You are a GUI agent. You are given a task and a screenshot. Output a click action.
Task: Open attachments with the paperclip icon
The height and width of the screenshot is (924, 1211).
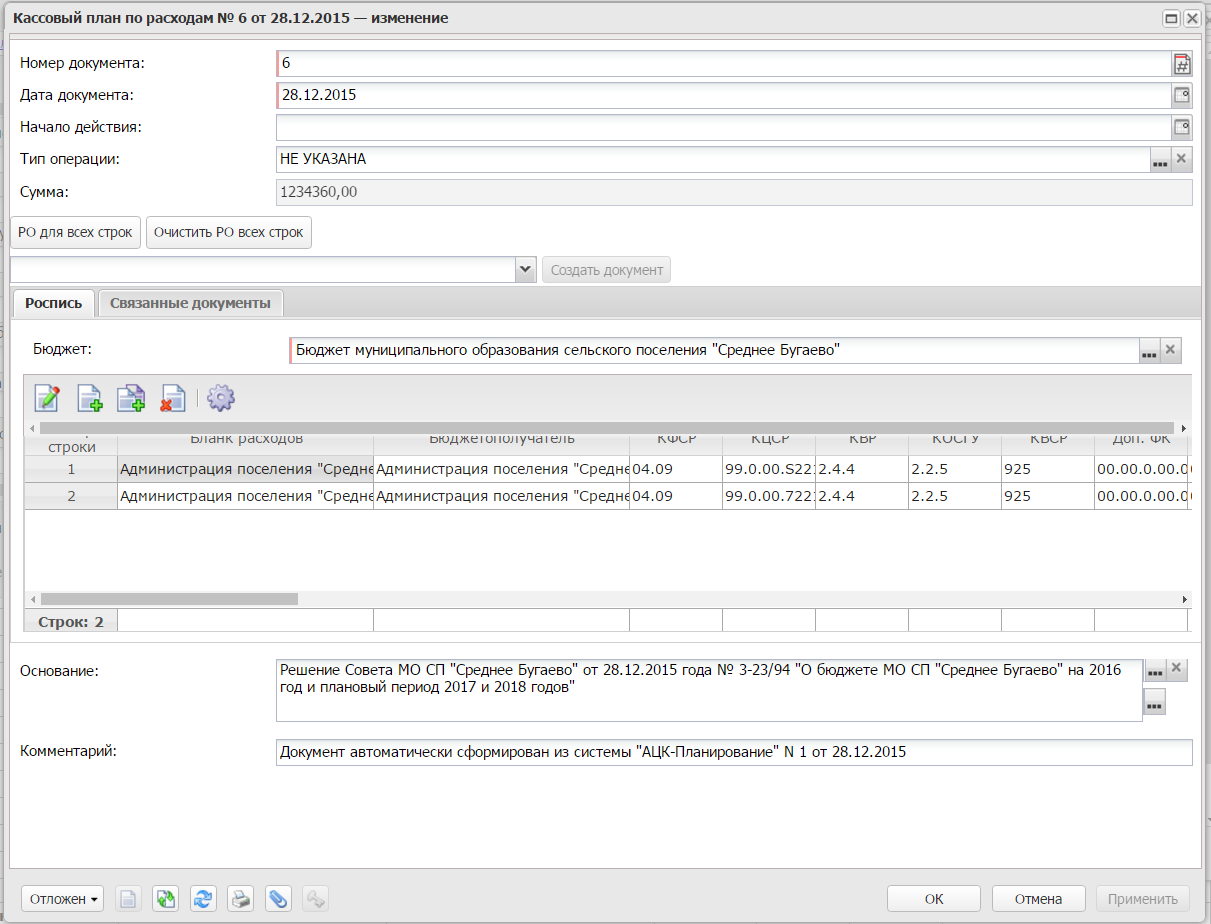277,899
